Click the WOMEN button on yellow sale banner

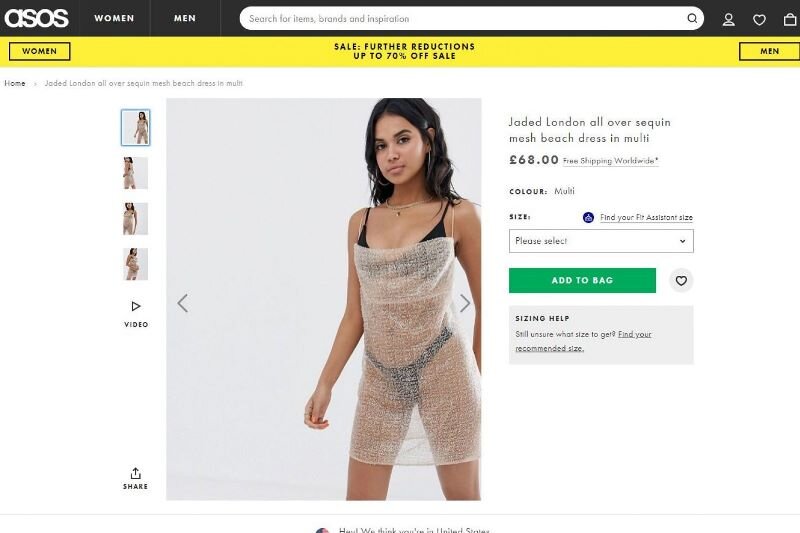(x=39, y=52)
